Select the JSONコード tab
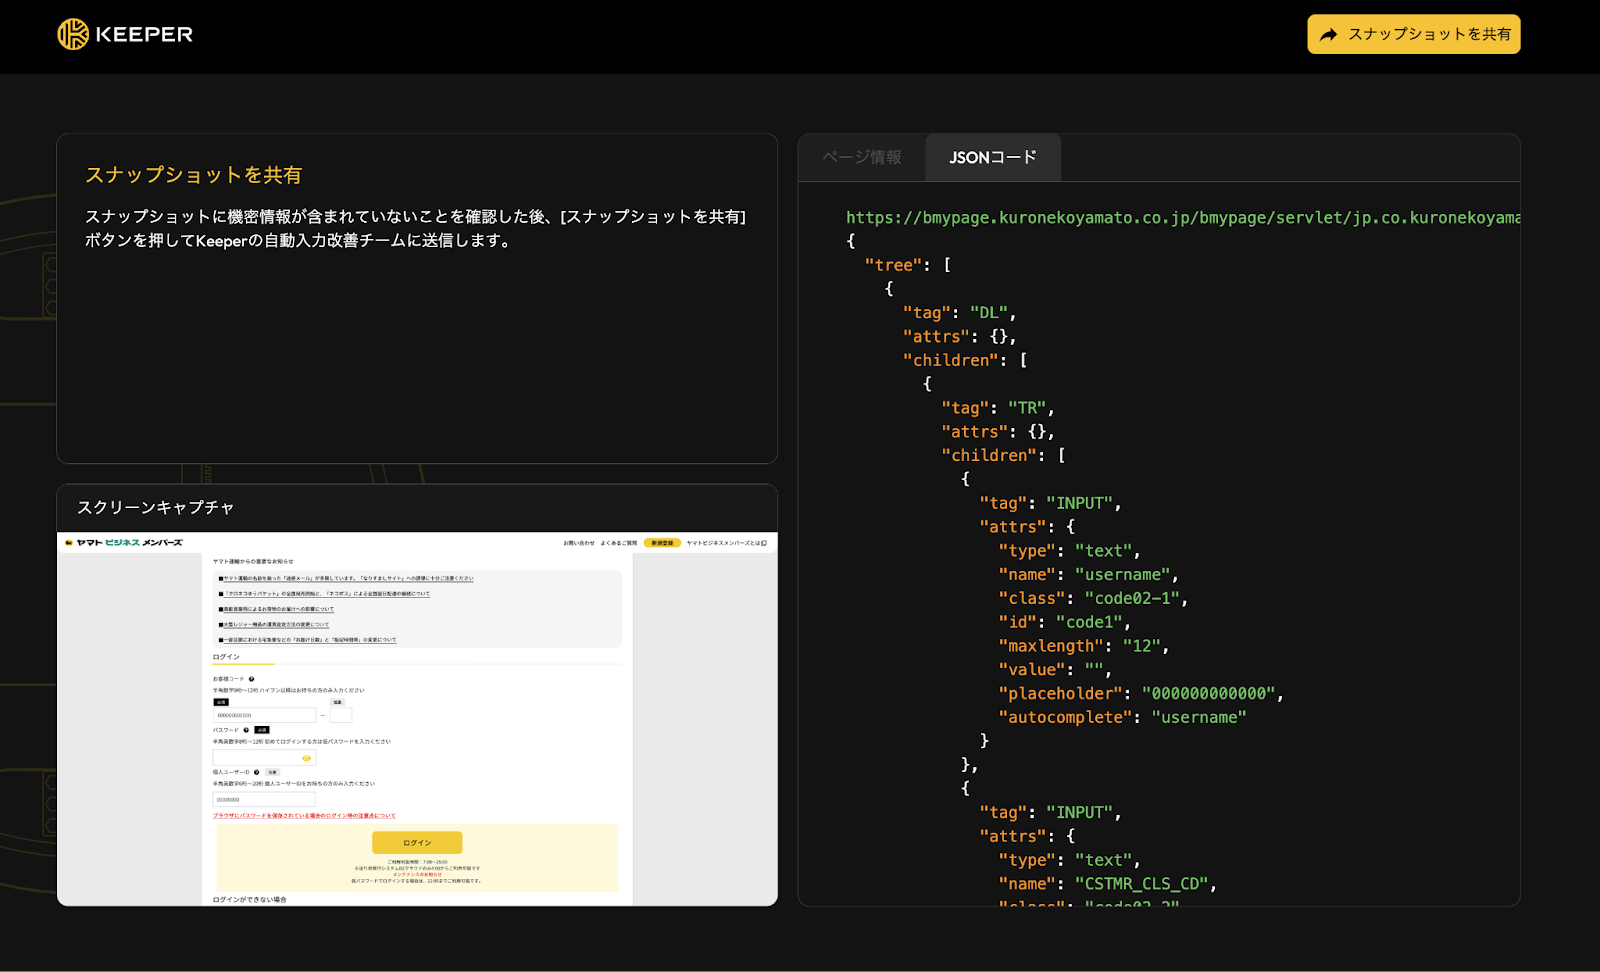This screenshot has width=1600, height=972. [992, 157]
